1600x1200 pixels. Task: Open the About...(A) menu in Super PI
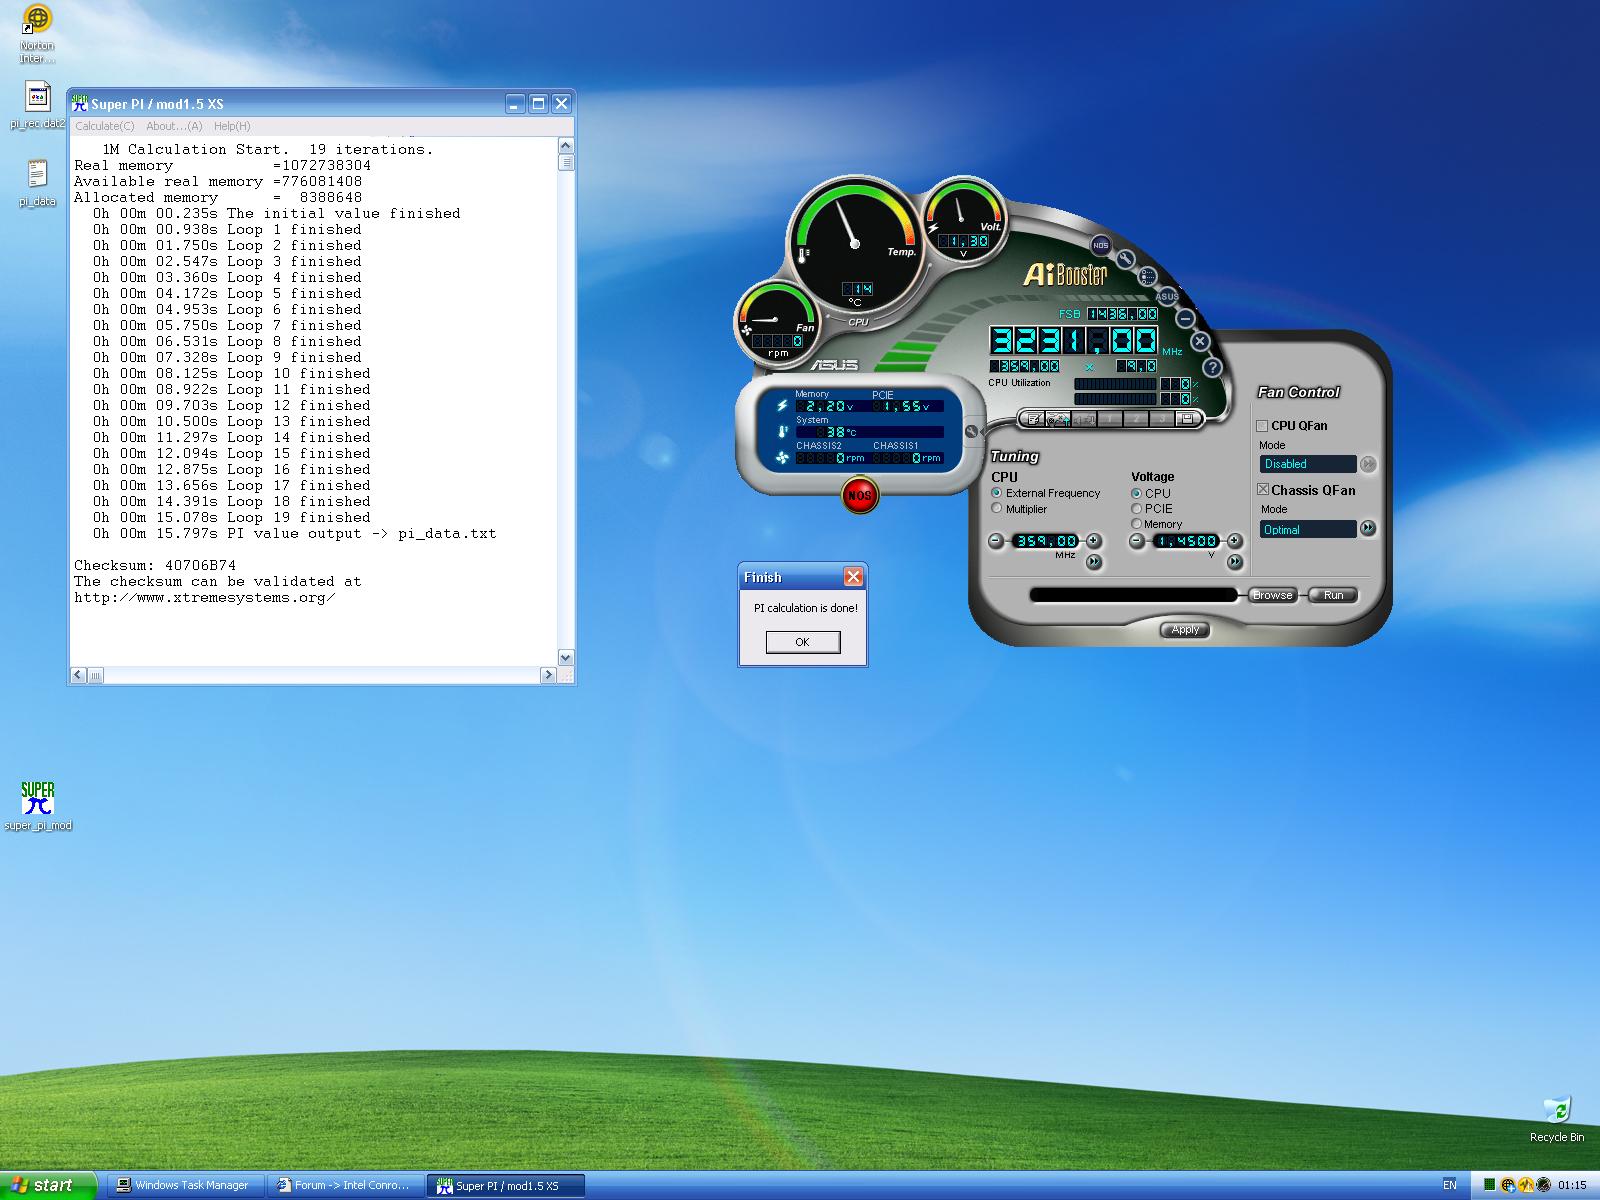point(174,126)
